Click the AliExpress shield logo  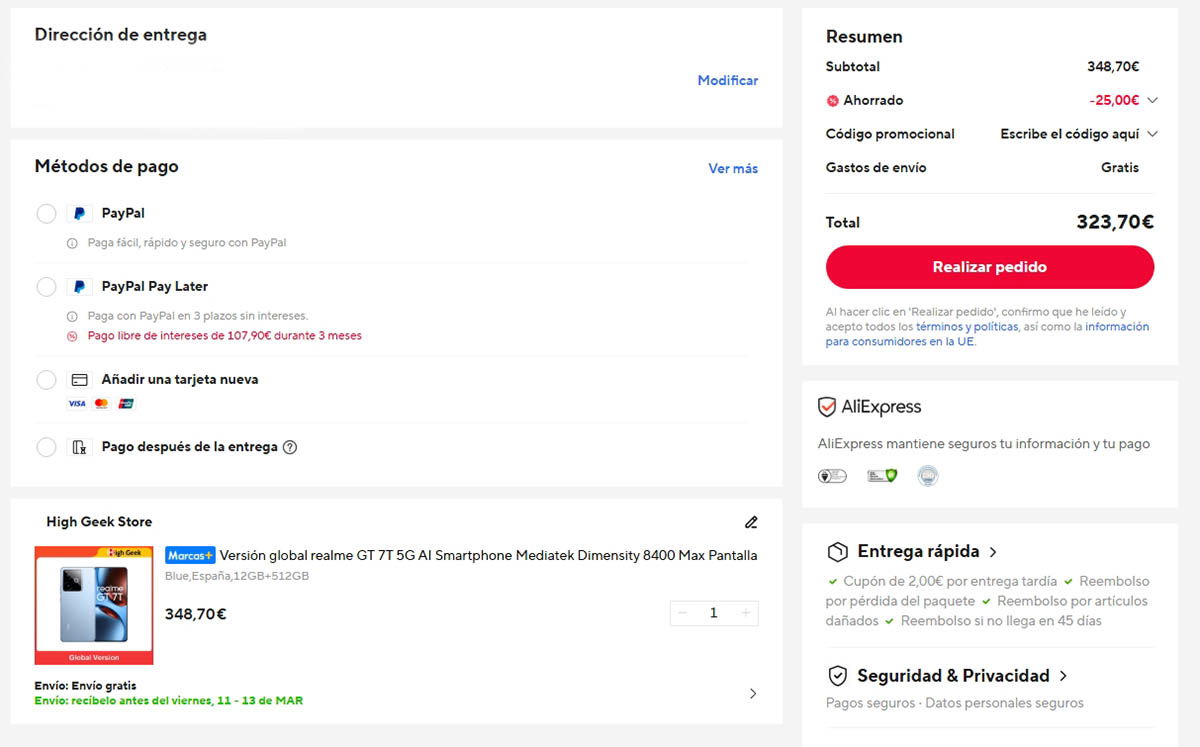pos(825,407)
